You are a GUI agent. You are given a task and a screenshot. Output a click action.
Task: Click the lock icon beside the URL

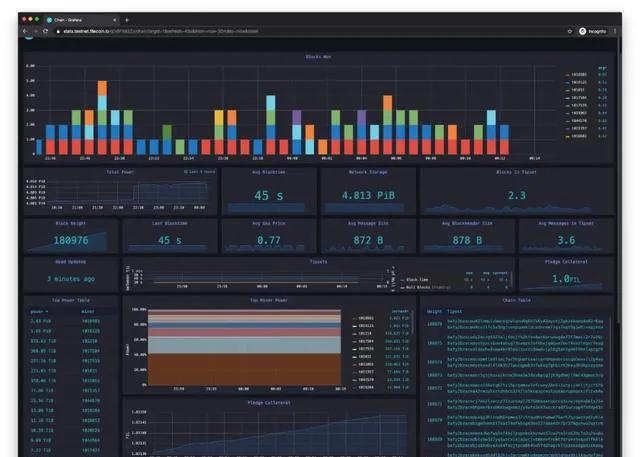[58, 31]
